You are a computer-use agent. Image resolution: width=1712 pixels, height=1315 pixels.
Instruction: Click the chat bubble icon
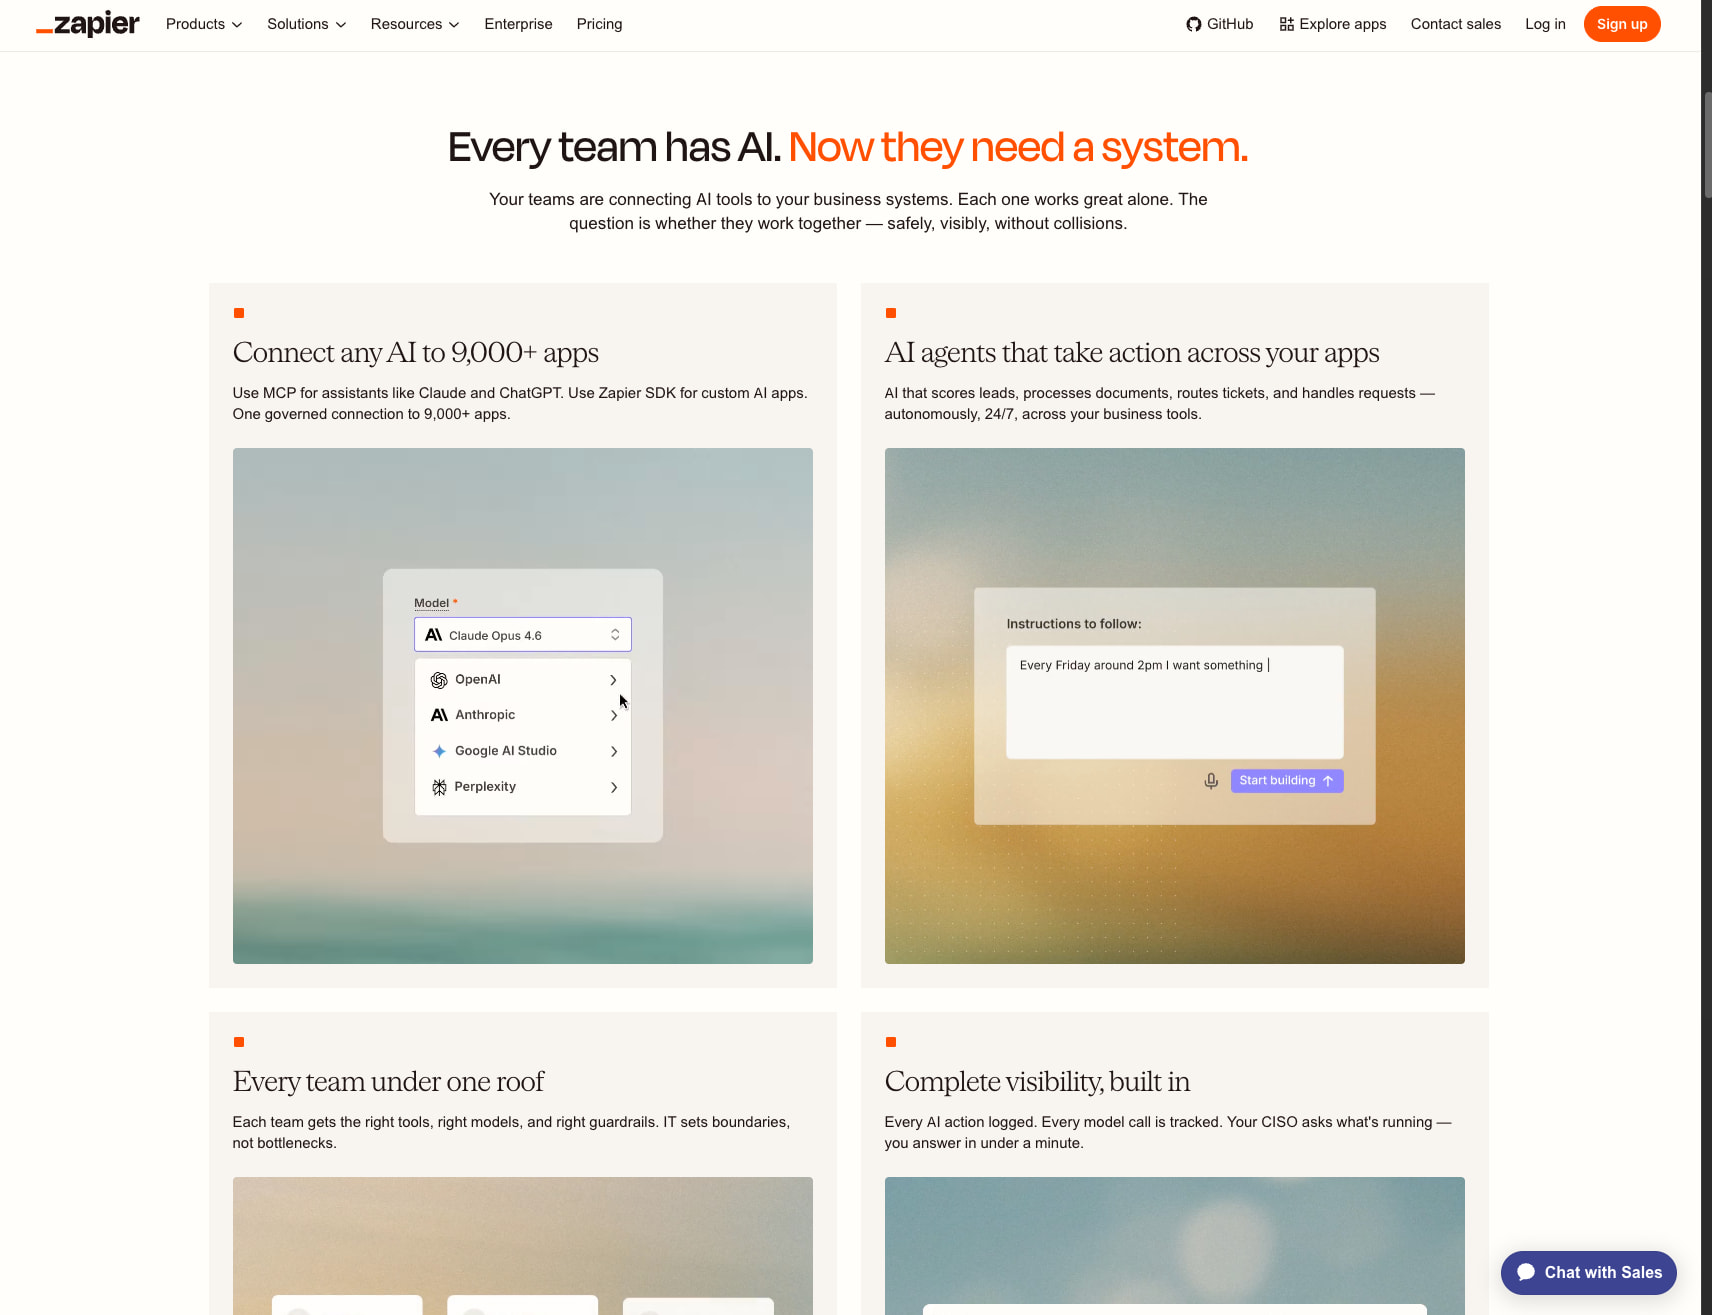coord(1526,1272)
